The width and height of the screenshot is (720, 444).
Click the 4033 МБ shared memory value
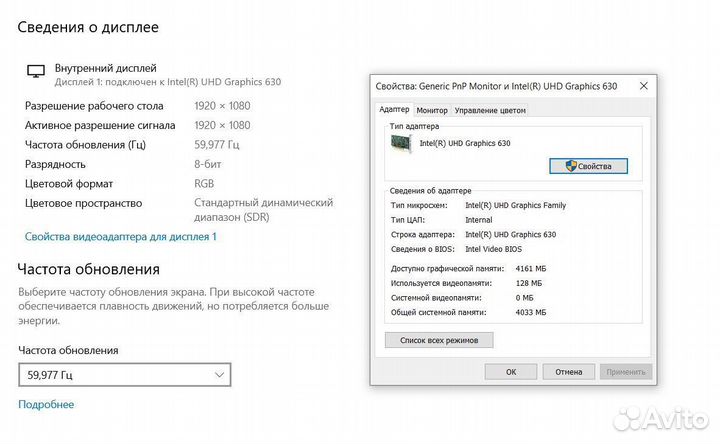coord(531,313)
